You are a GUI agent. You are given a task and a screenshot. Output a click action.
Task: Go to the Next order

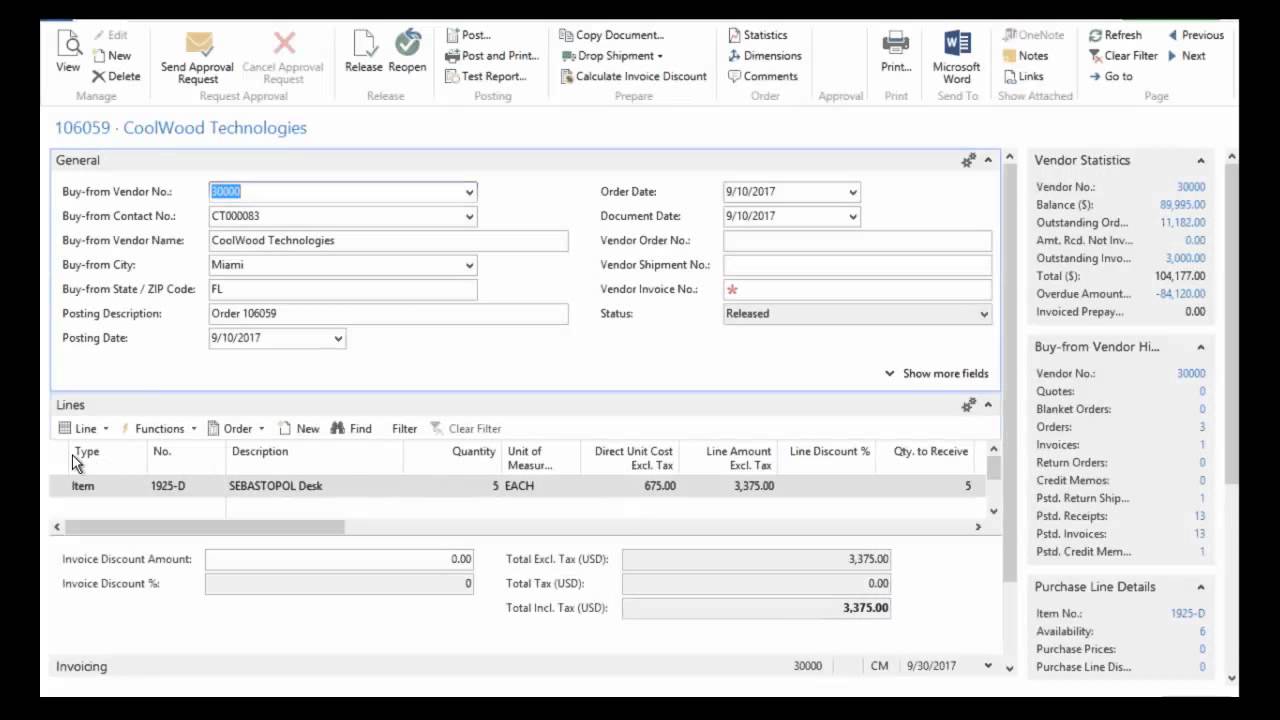1186,56
